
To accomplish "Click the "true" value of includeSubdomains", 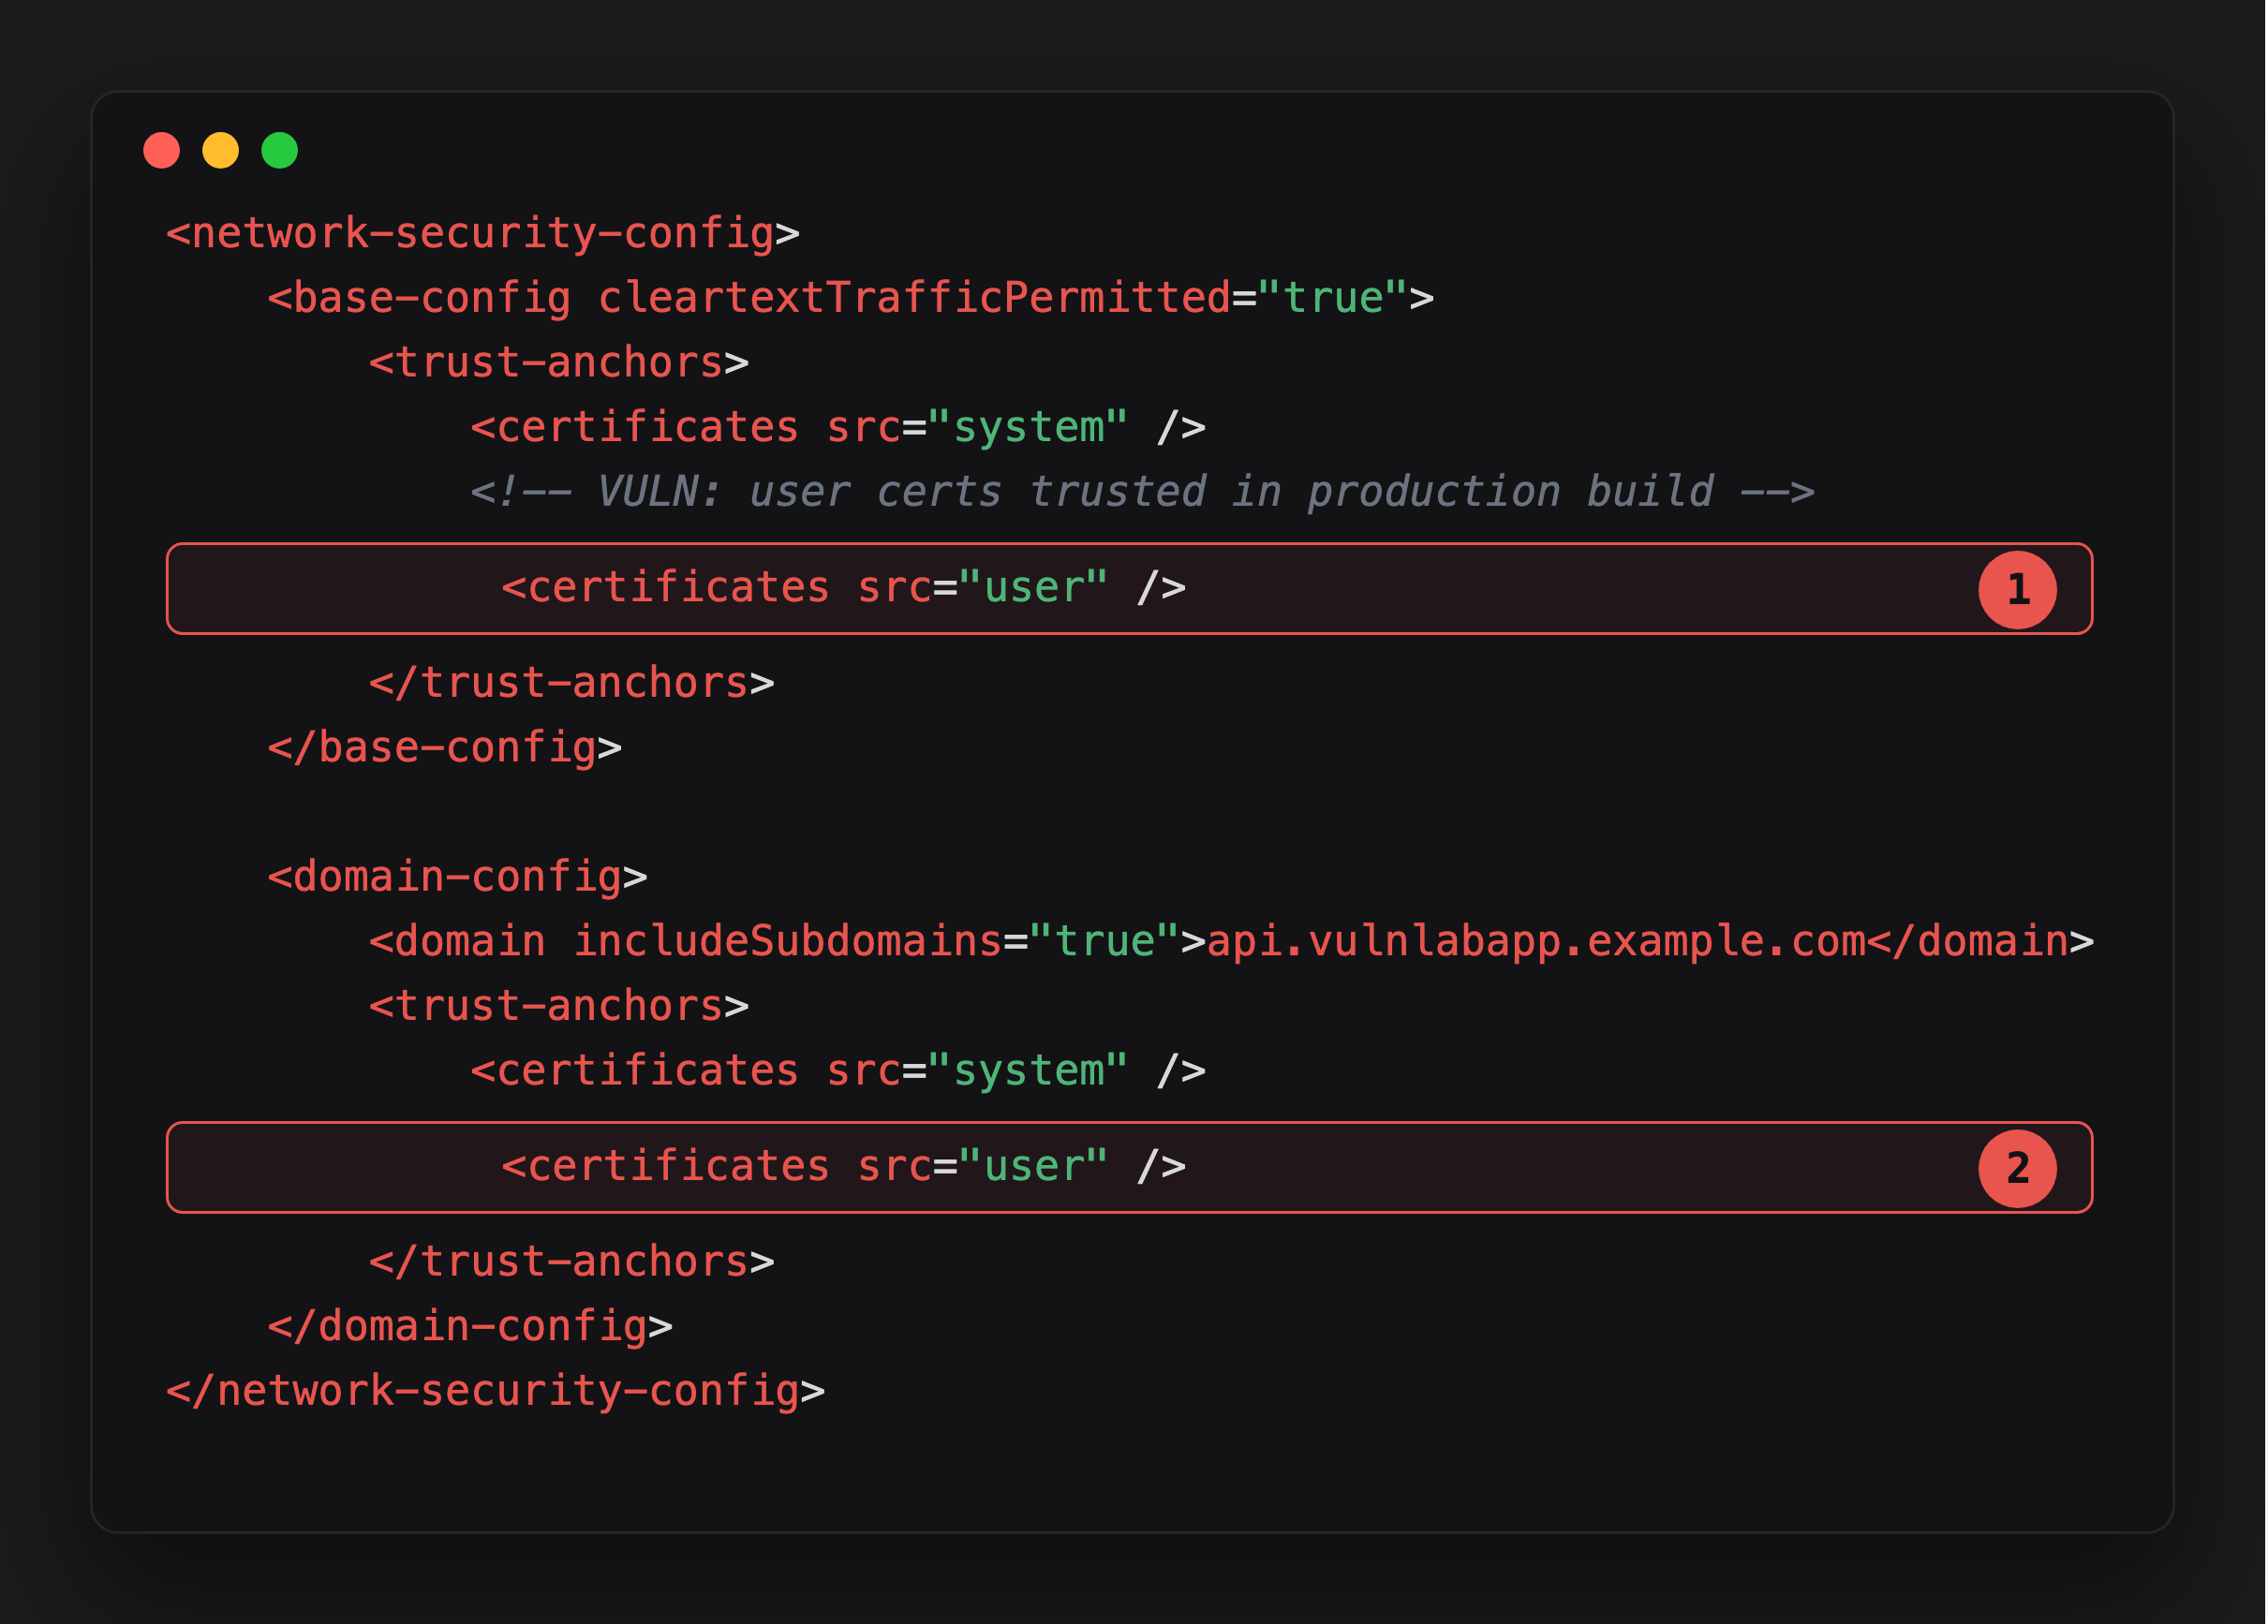I will click(1105, 942).
